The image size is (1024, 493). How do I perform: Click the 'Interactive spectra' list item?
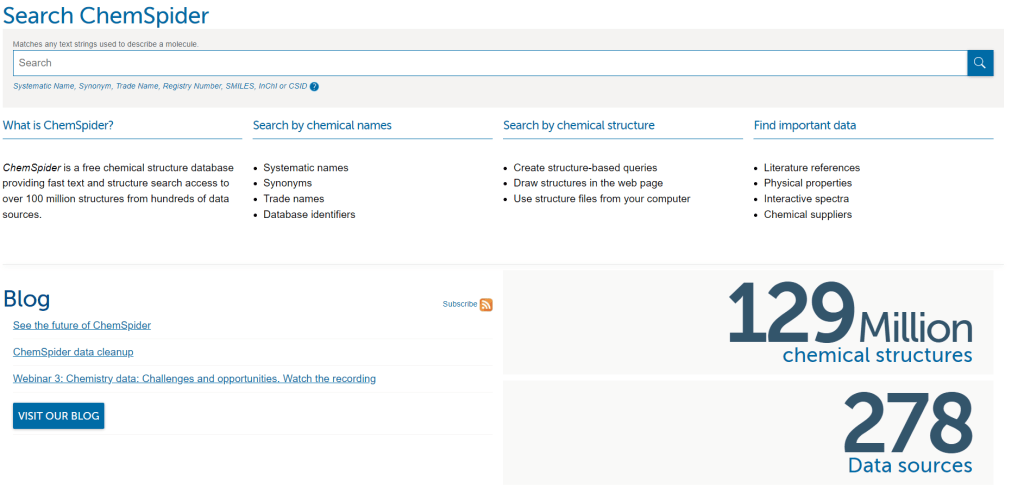(806, 199)
